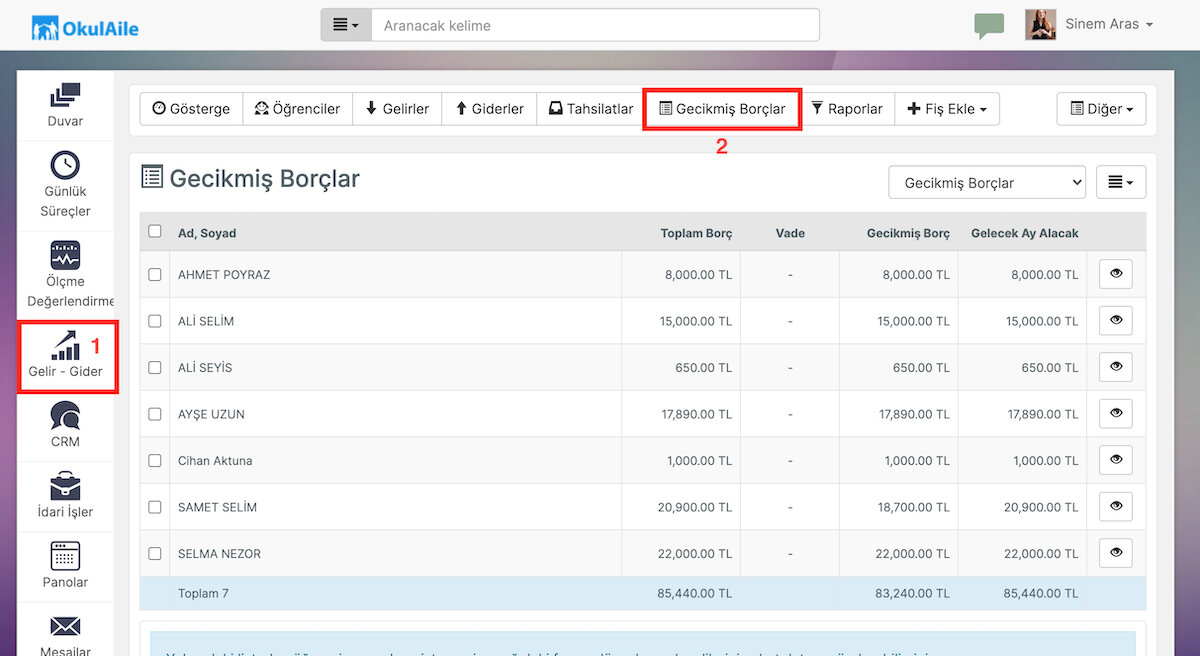Check the Cihan Aktuna row checkbox

click(155, 460)
